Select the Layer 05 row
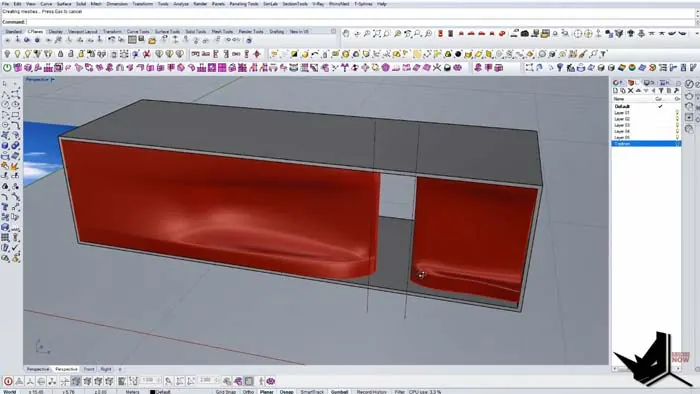 pyautogui.click(x=646, y=137)
